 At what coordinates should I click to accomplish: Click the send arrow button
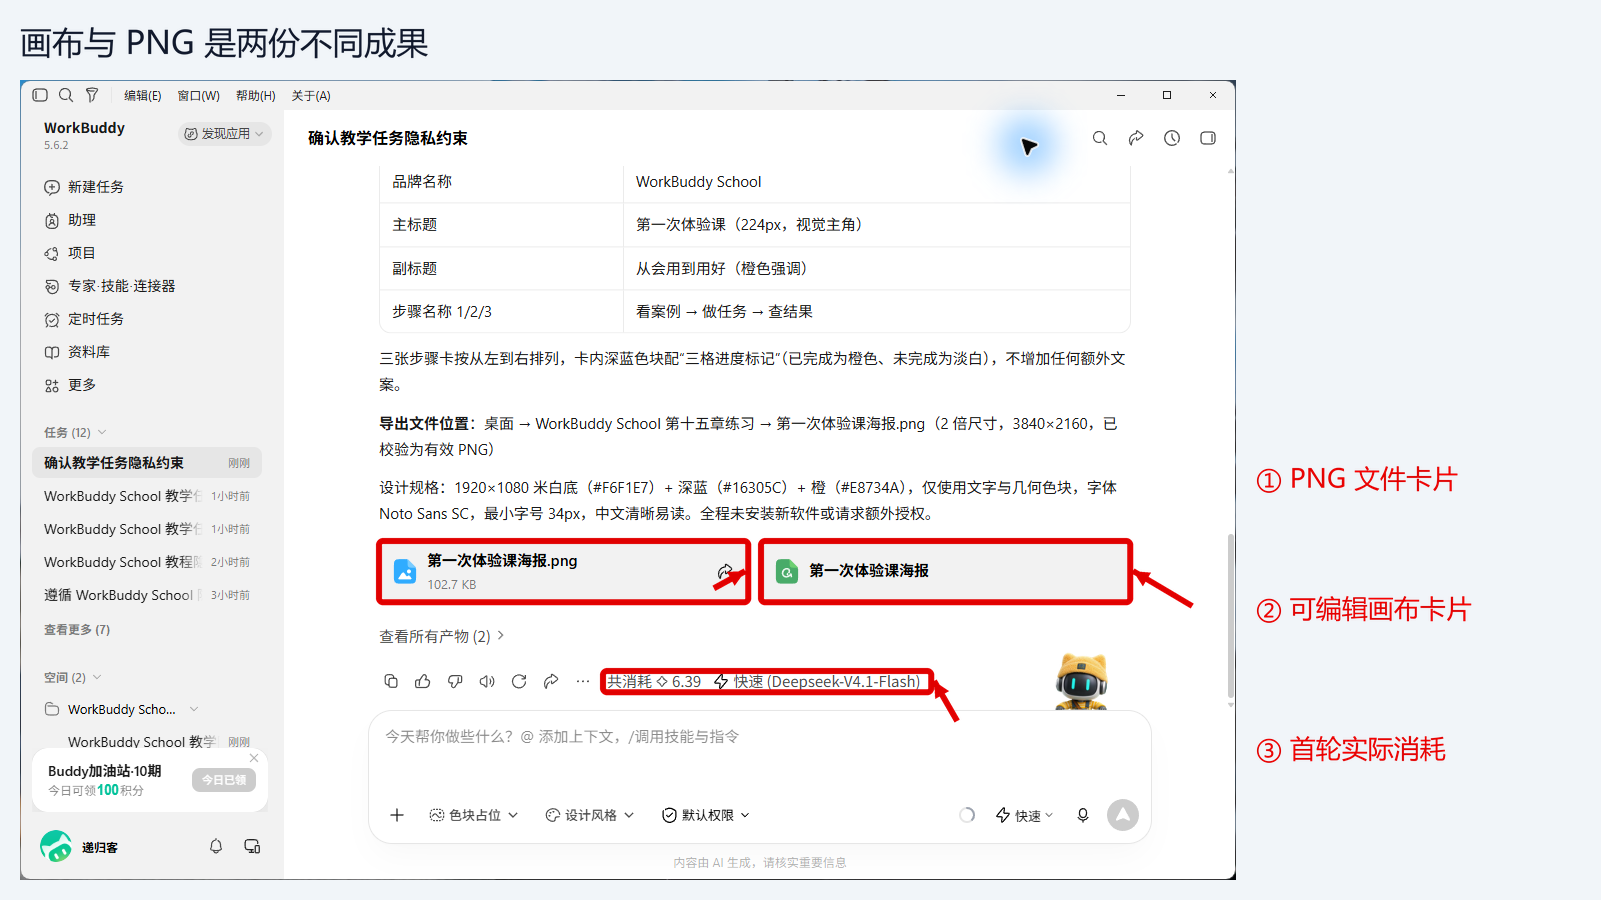(1123, 815)
